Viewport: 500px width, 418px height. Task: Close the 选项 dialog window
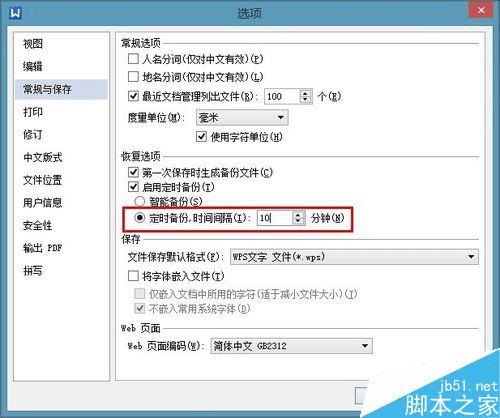pos(481,10)
